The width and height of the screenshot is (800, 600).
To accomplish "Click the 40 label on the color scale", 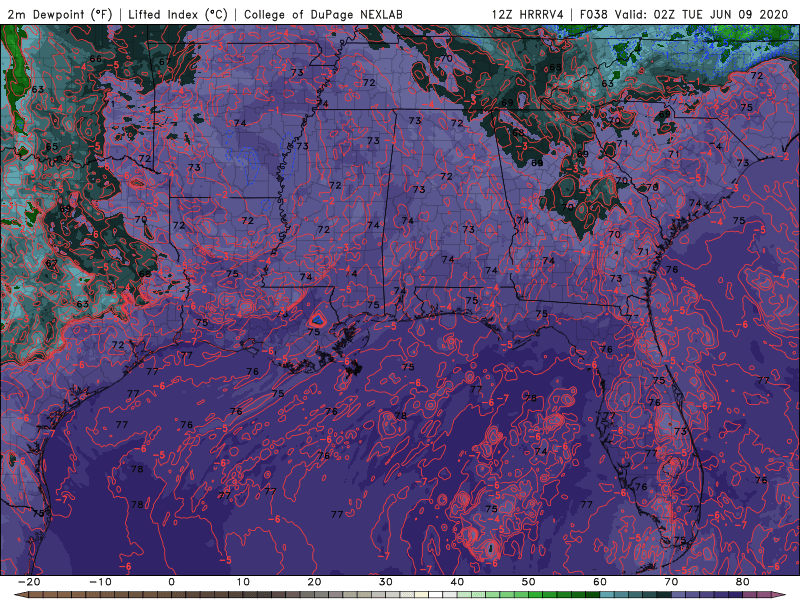I will pyautogui.click(x=457, y=582).
